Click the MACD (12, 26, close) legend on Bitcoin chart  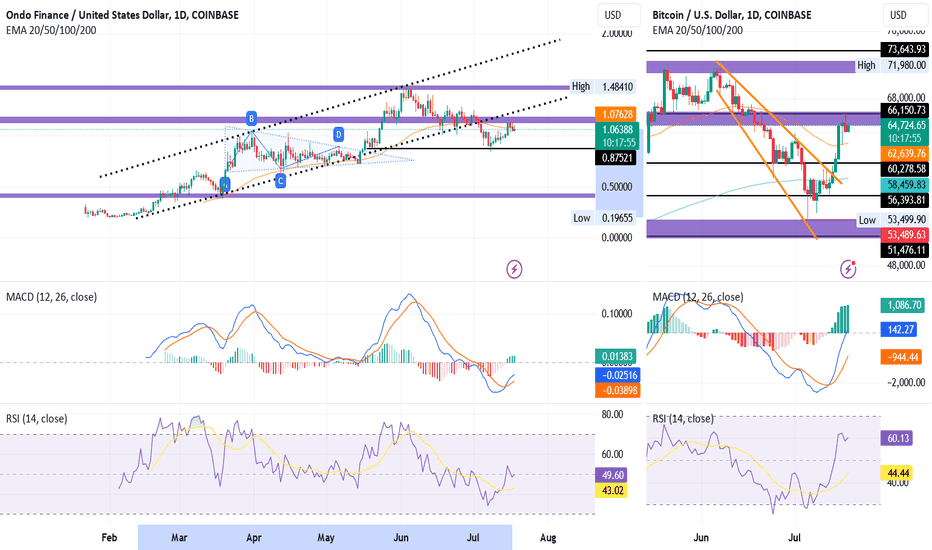tap(698, 297)
